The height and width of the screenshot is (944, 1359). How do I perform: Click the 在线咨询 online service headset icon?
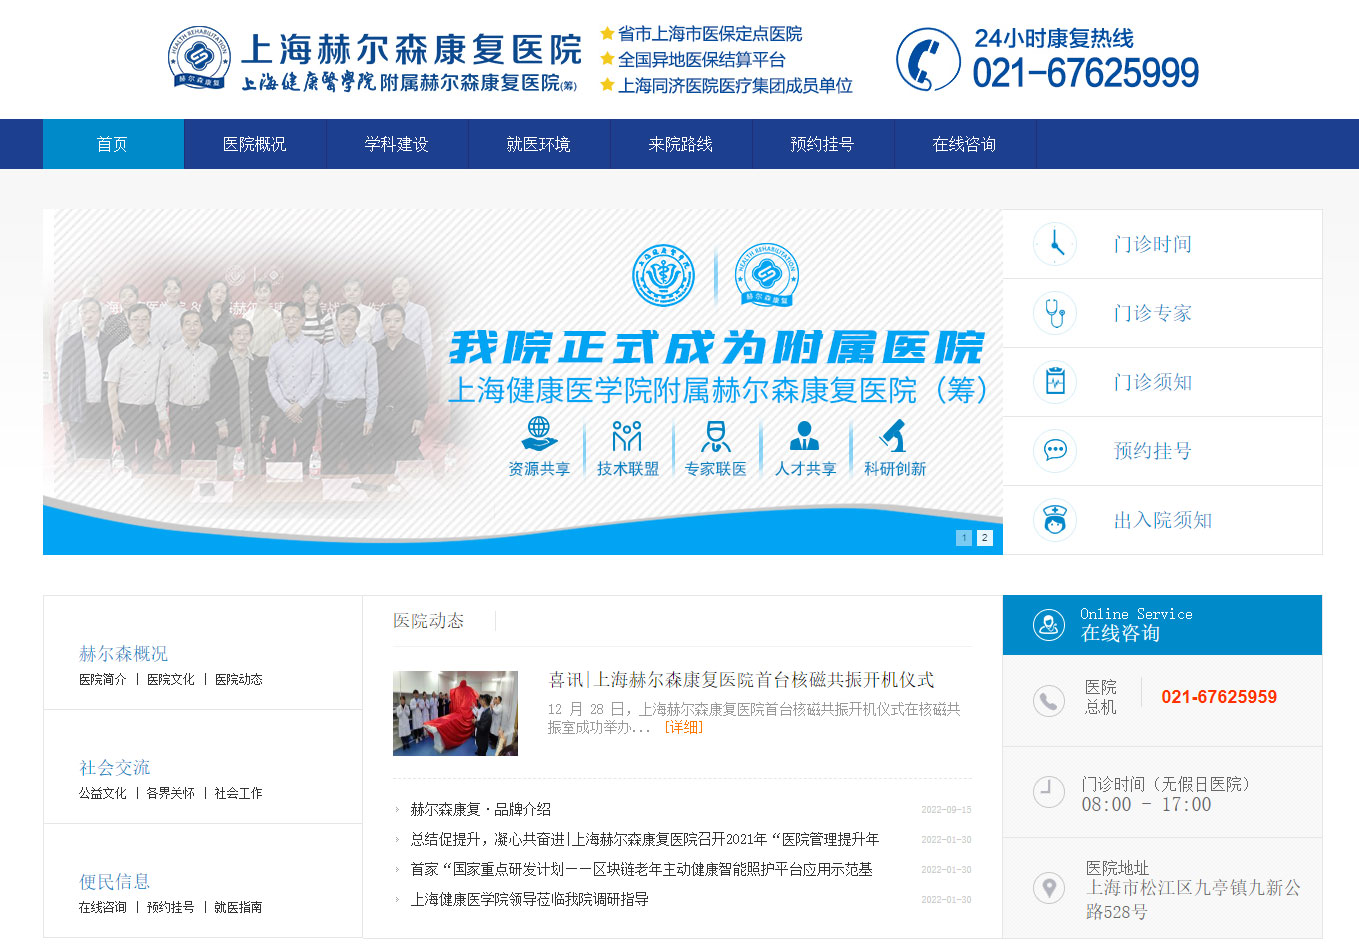(x=1048, y=625)
